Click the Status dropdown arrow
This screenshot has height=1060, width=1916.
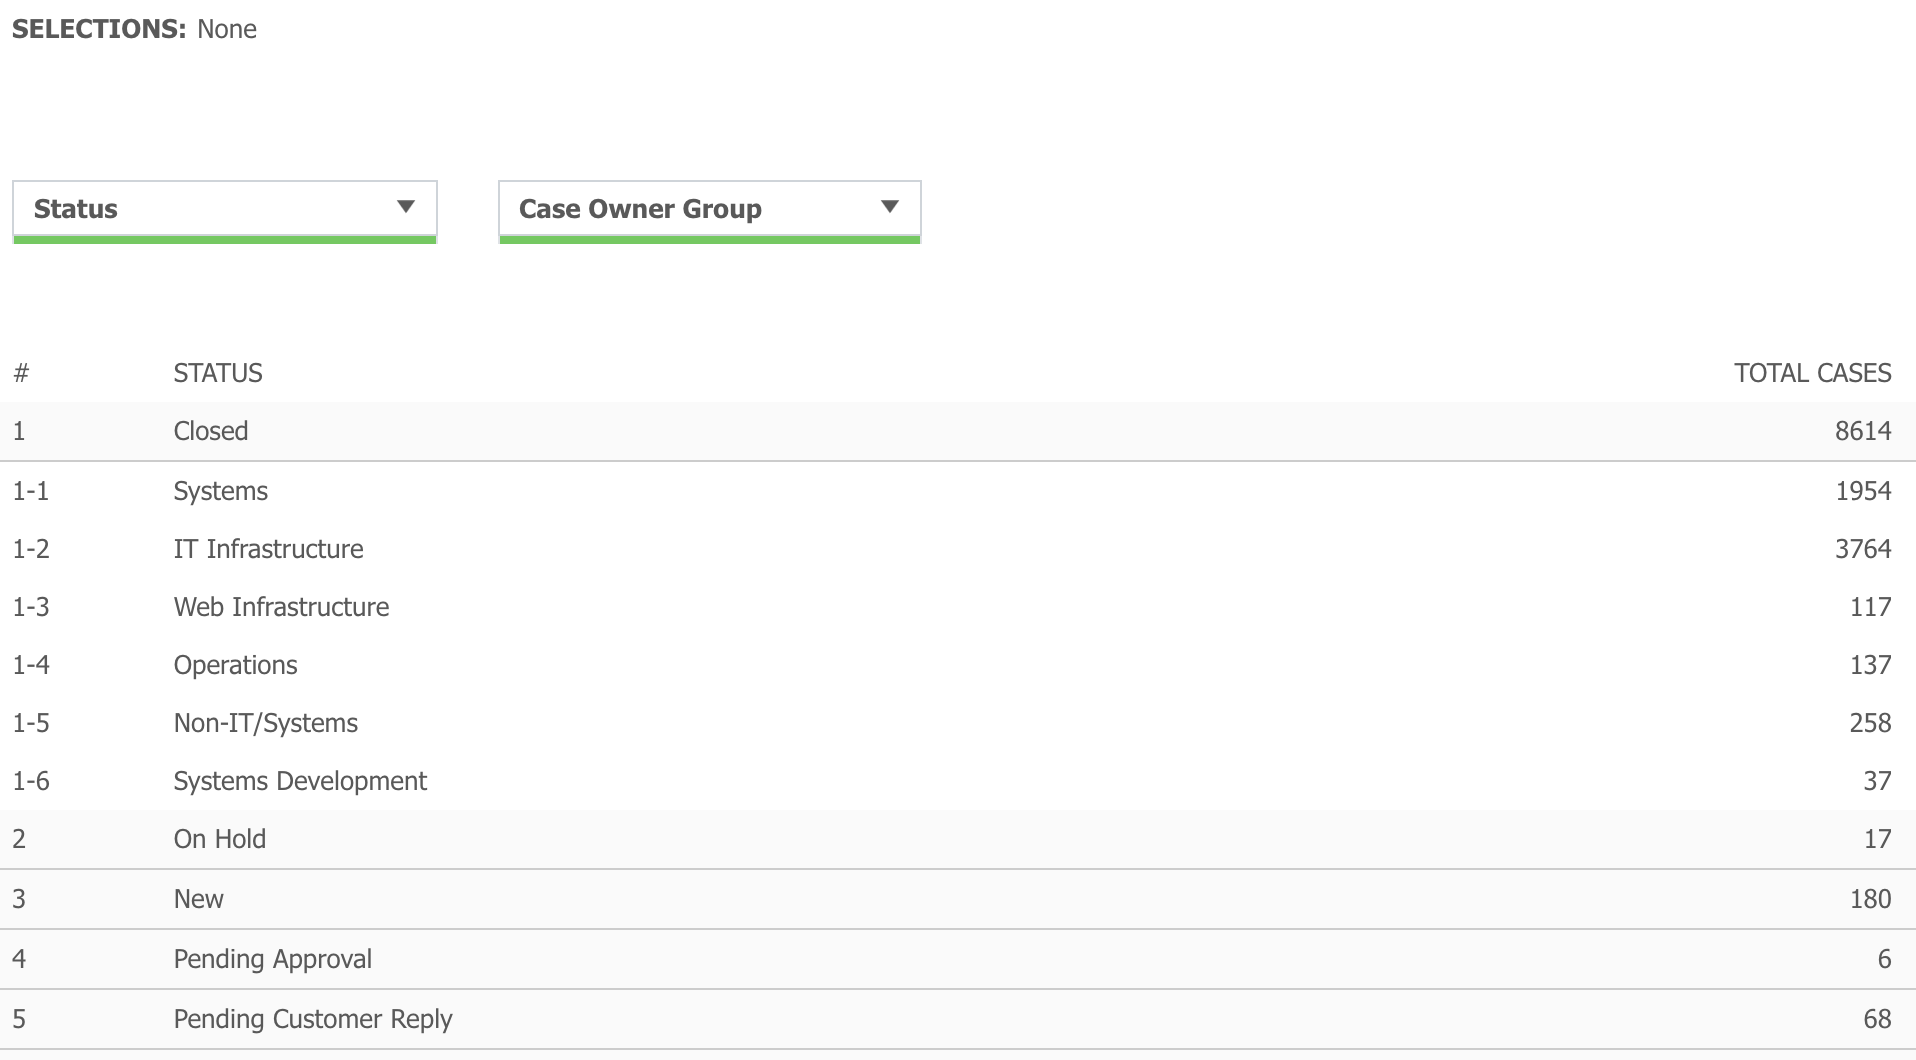point(406,206)
